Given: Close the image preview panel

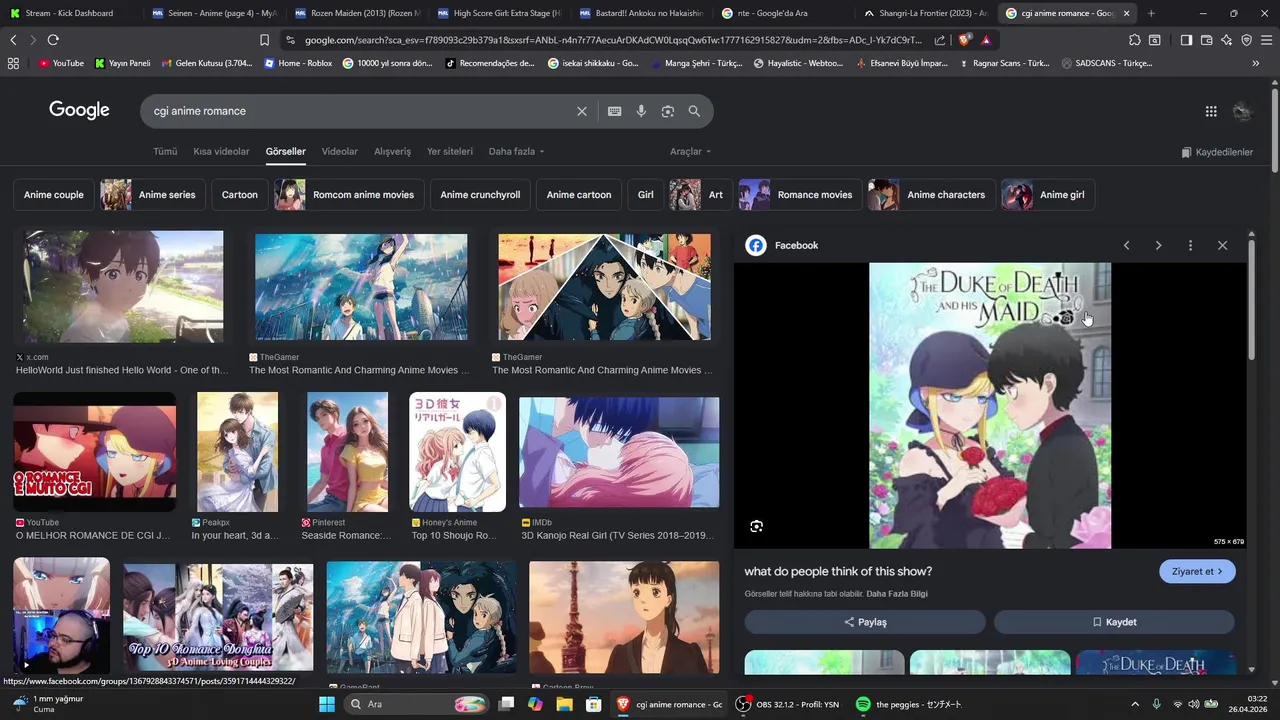Looking at the screenshot, I should (1222, 245).
